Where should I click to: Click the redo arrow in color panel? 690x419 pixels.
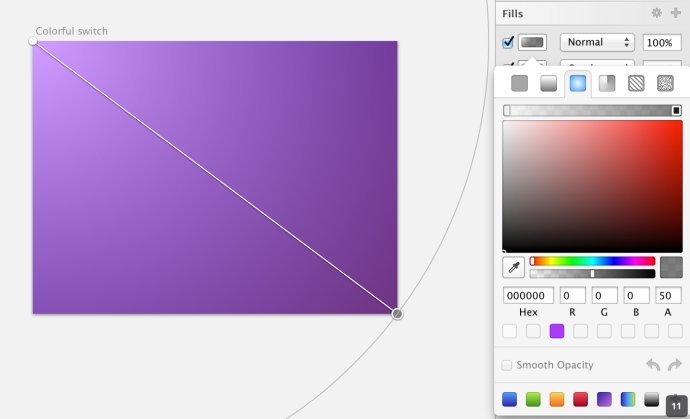pyautogui.click(x=674, y=364)
